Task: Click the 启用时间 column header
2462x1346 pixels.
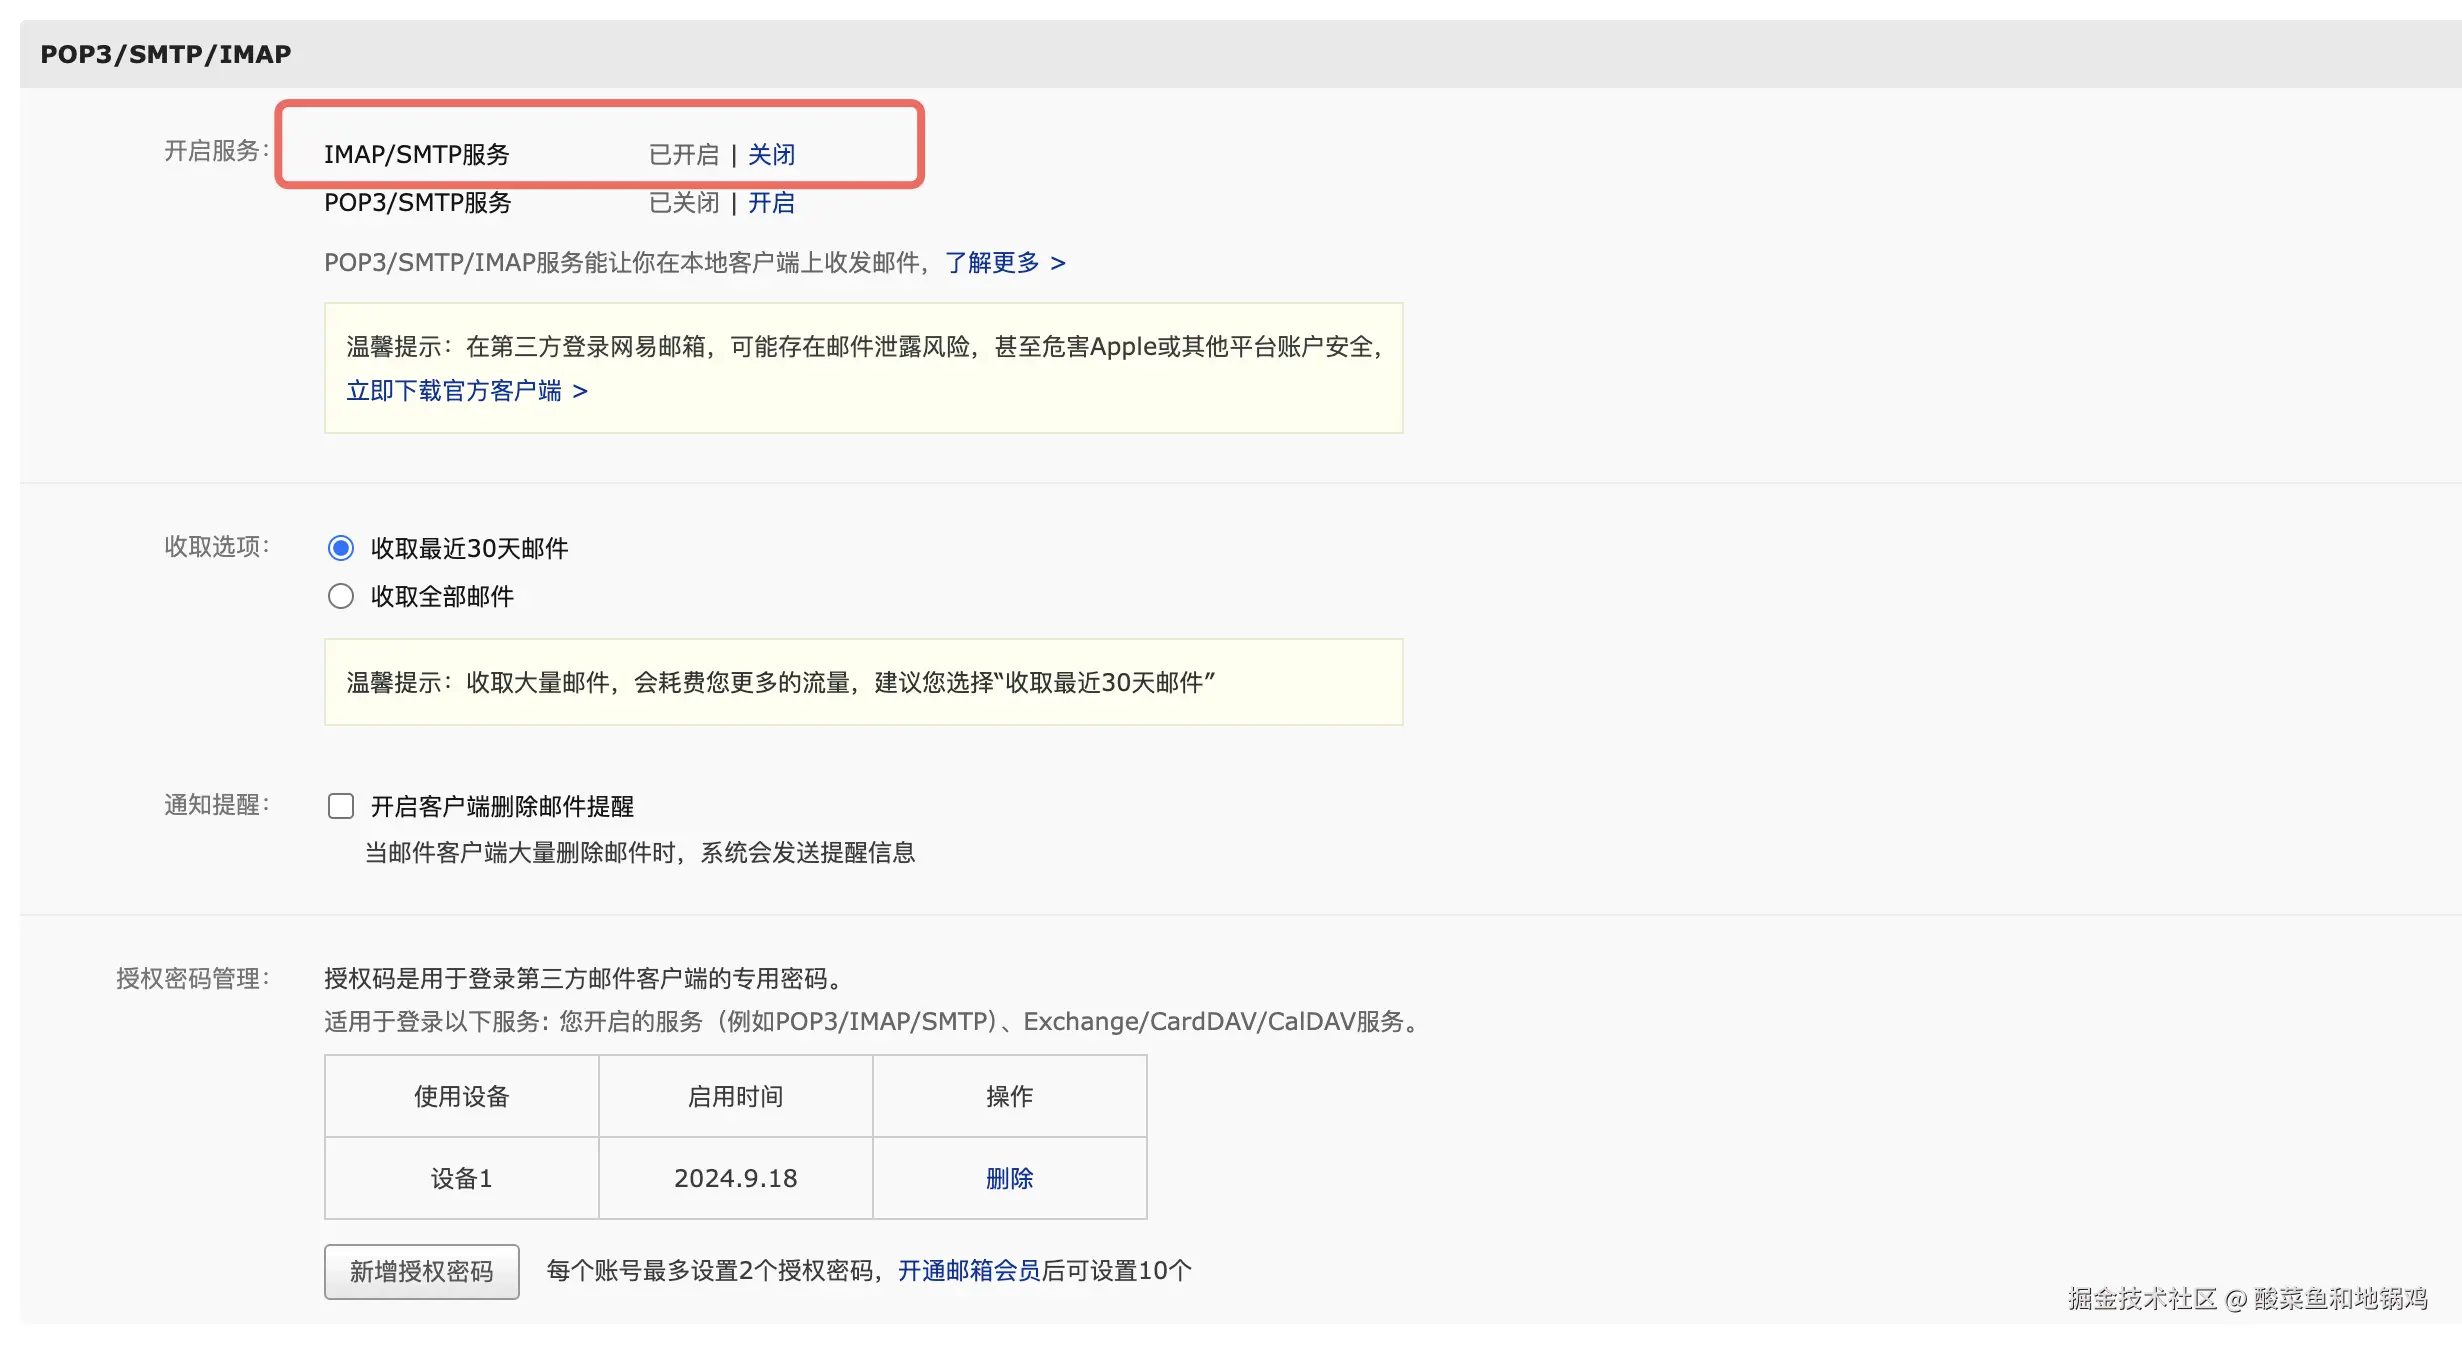Action: 735,1097
